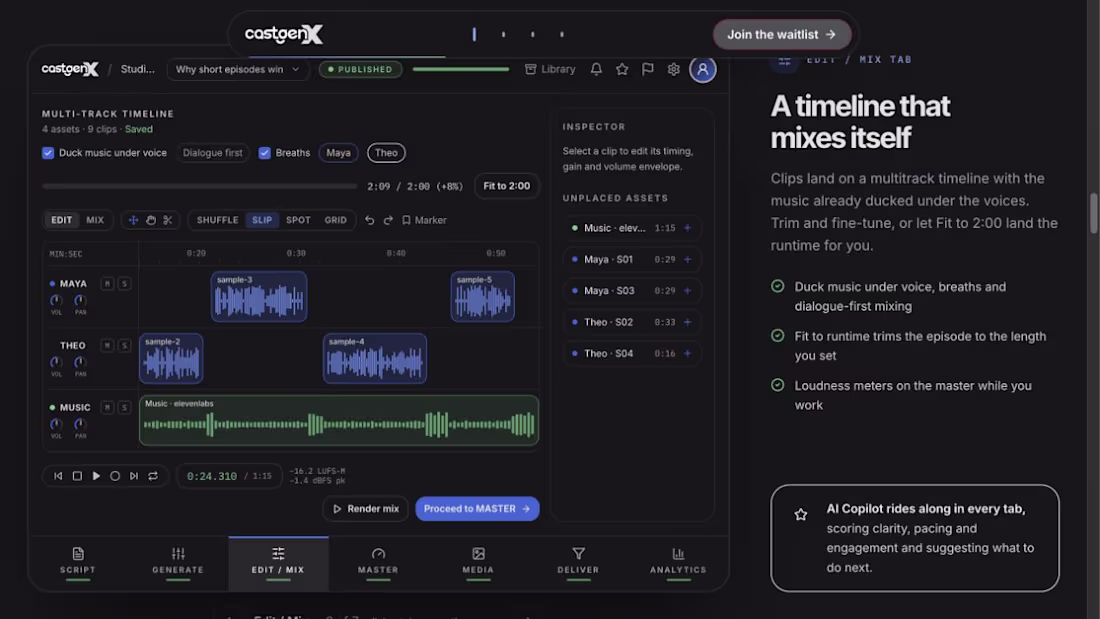Open the notifications bell
Viewport: 1100px width, 619px height.
point(596,69)
